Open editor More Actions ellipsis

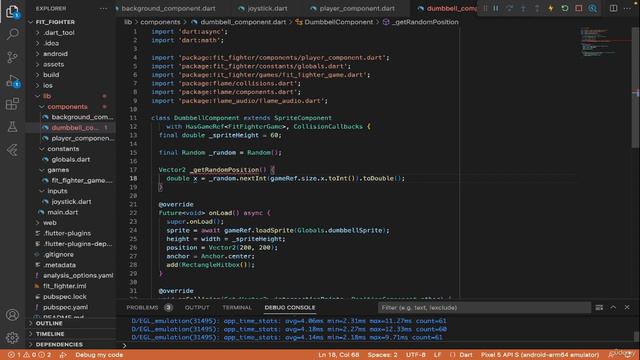point(627,8)
